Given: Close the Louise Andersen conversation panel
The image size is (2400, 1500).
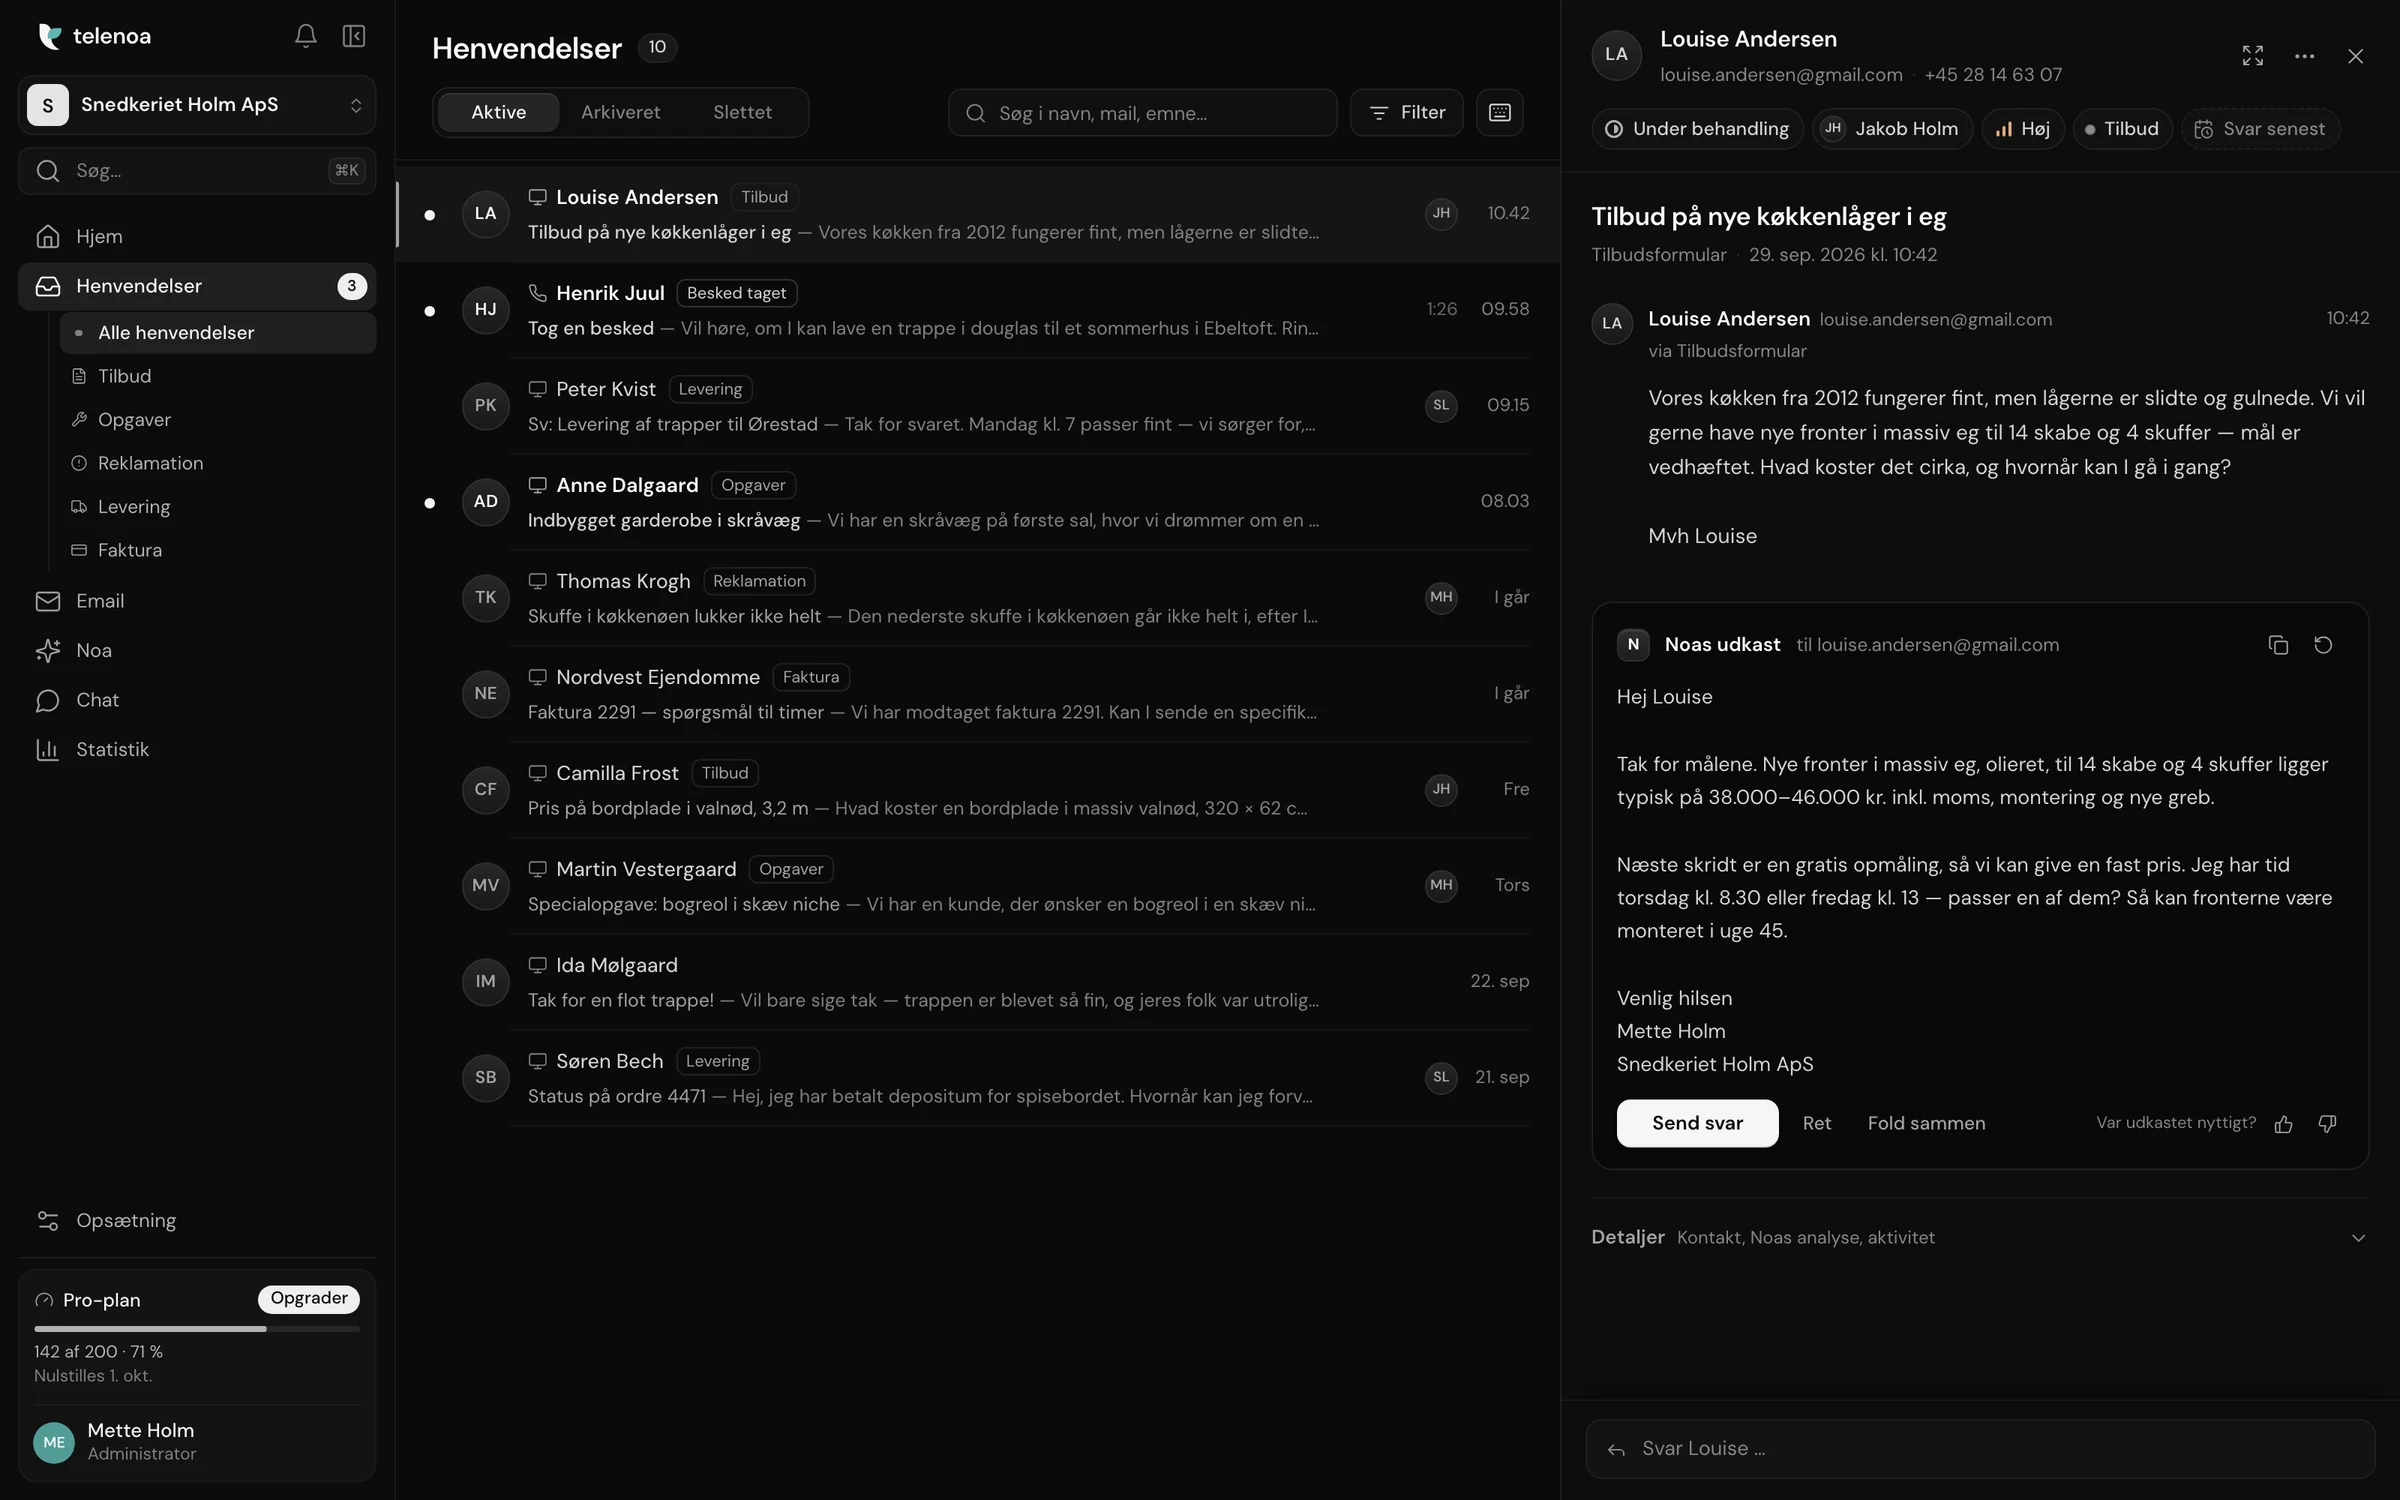Looking at the screenshot, I should [2355, 56].
